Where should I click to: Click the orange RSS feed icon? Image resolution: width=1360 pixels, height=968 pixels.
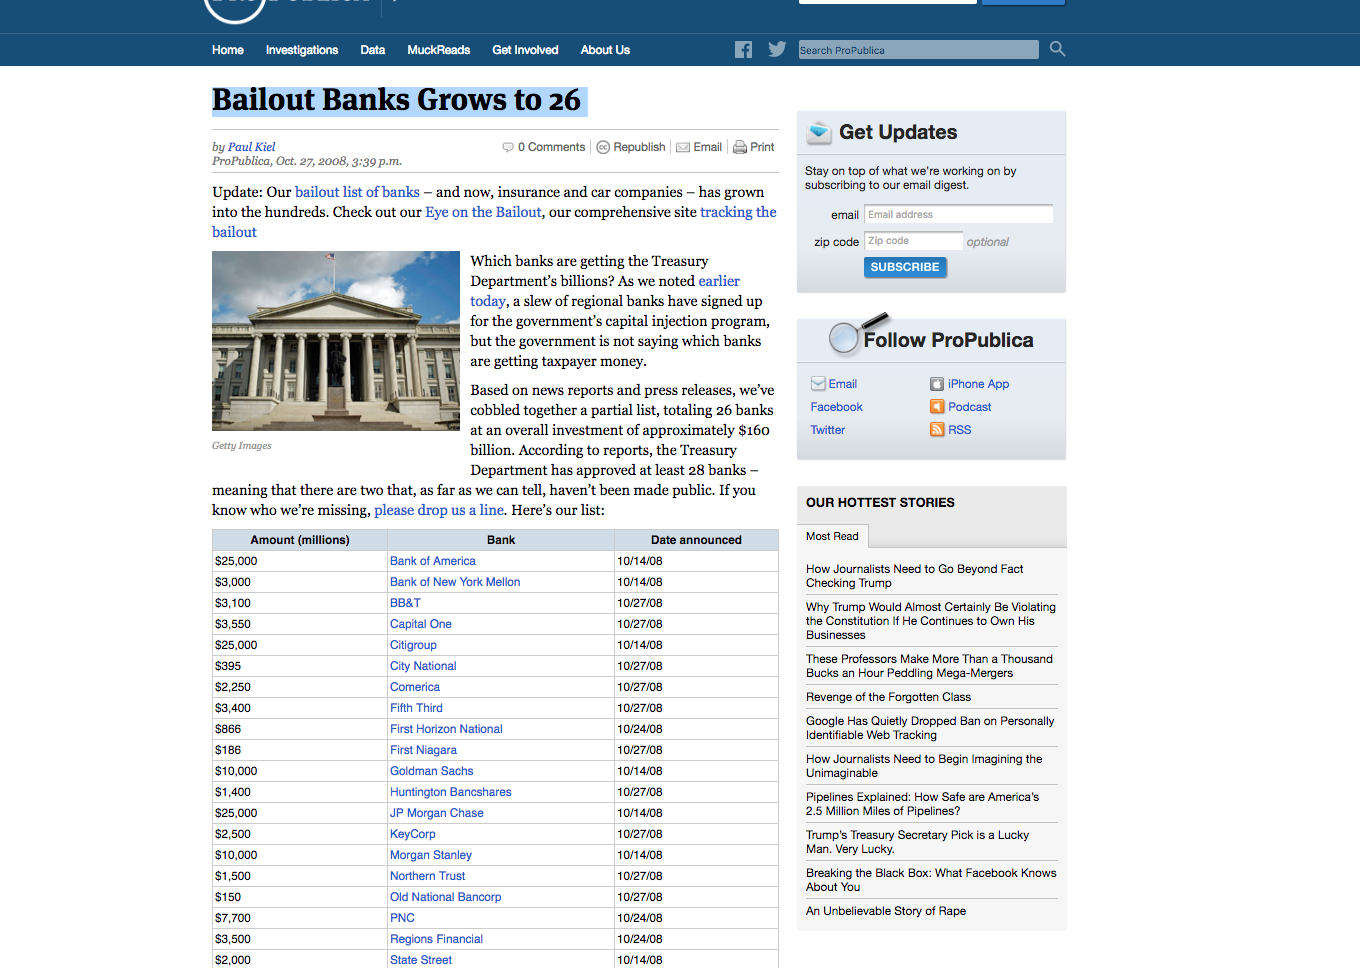click(937, 430)
